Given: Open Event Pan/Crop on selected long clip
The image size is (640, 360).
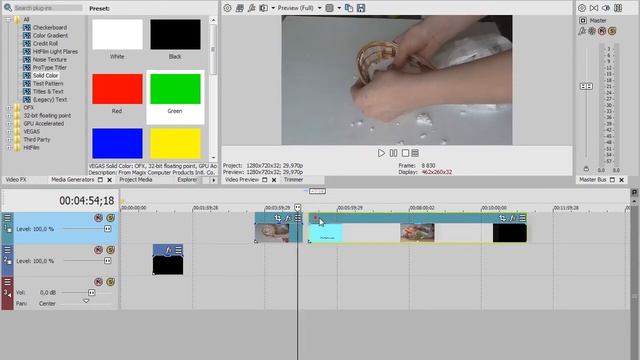Looking at the screenshot, I should point(502,218).
